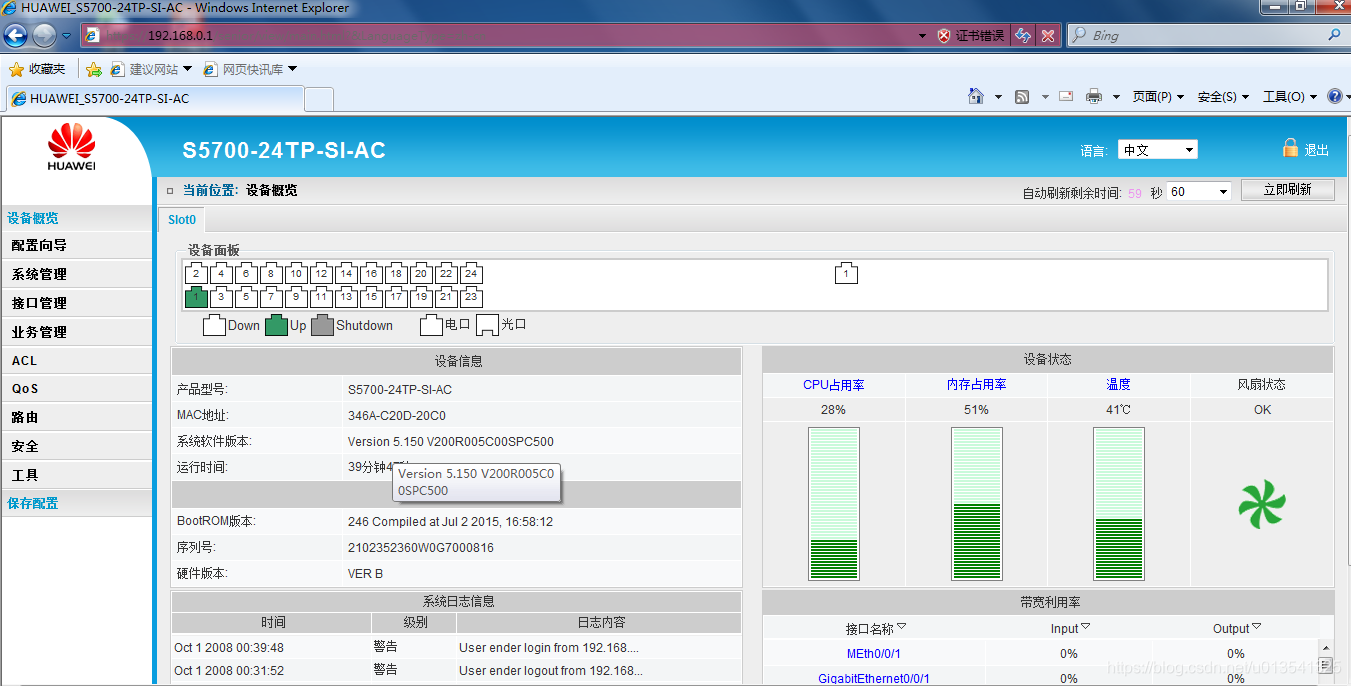Select port 3 on the device panel
1351x686 pixels.
tap(221, 297)
